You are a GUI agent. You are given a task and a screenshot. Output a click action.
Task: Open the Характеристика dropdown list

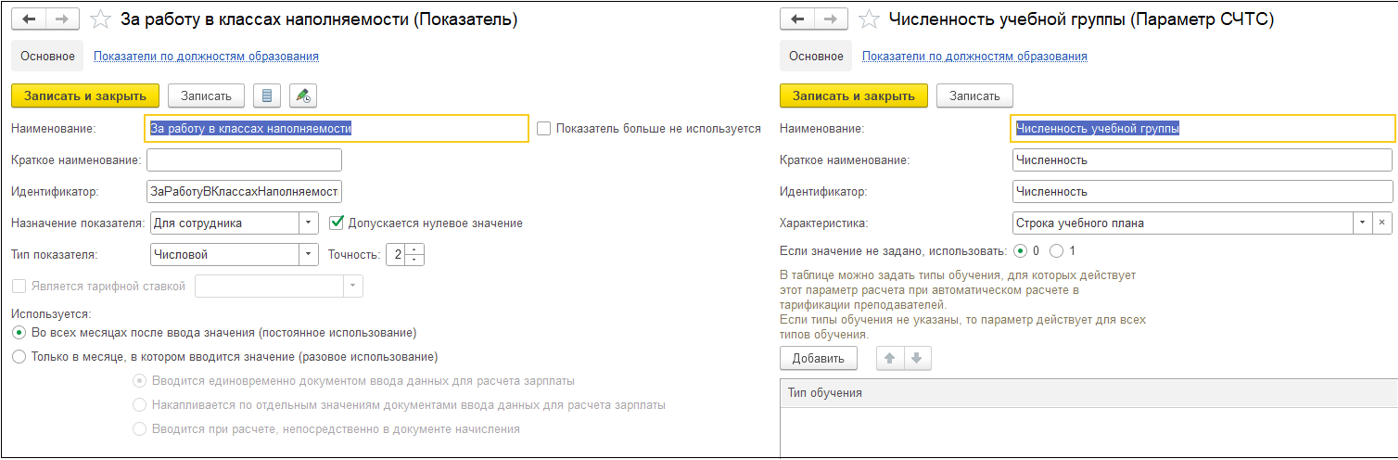1360,223
